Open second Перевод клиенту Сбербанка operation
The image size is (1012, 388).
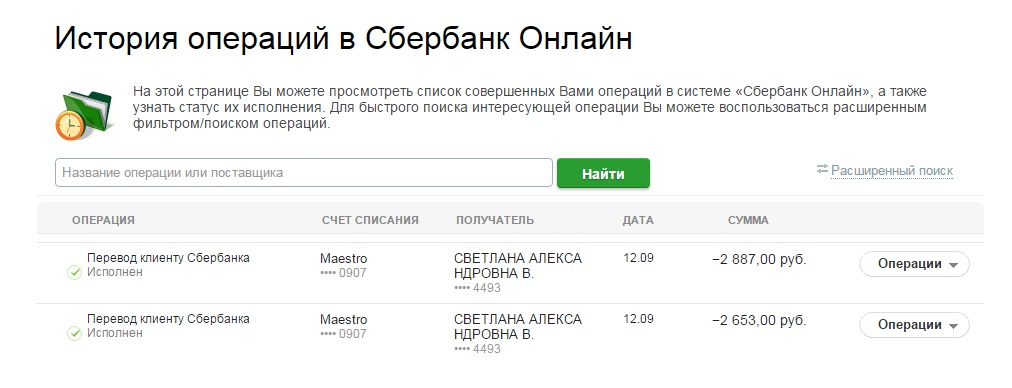pos(168,319)
